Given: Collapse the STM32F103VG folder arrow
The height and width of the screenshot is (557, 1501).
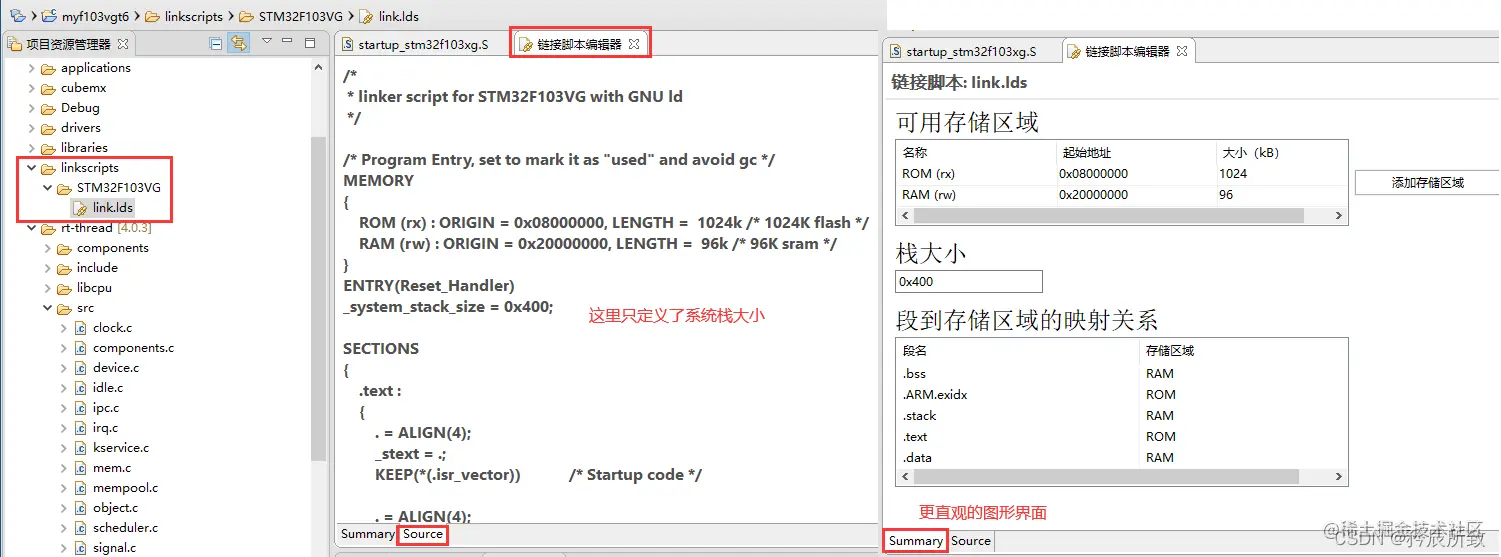Looking at the screenshot, I should (x=47, y=189).
